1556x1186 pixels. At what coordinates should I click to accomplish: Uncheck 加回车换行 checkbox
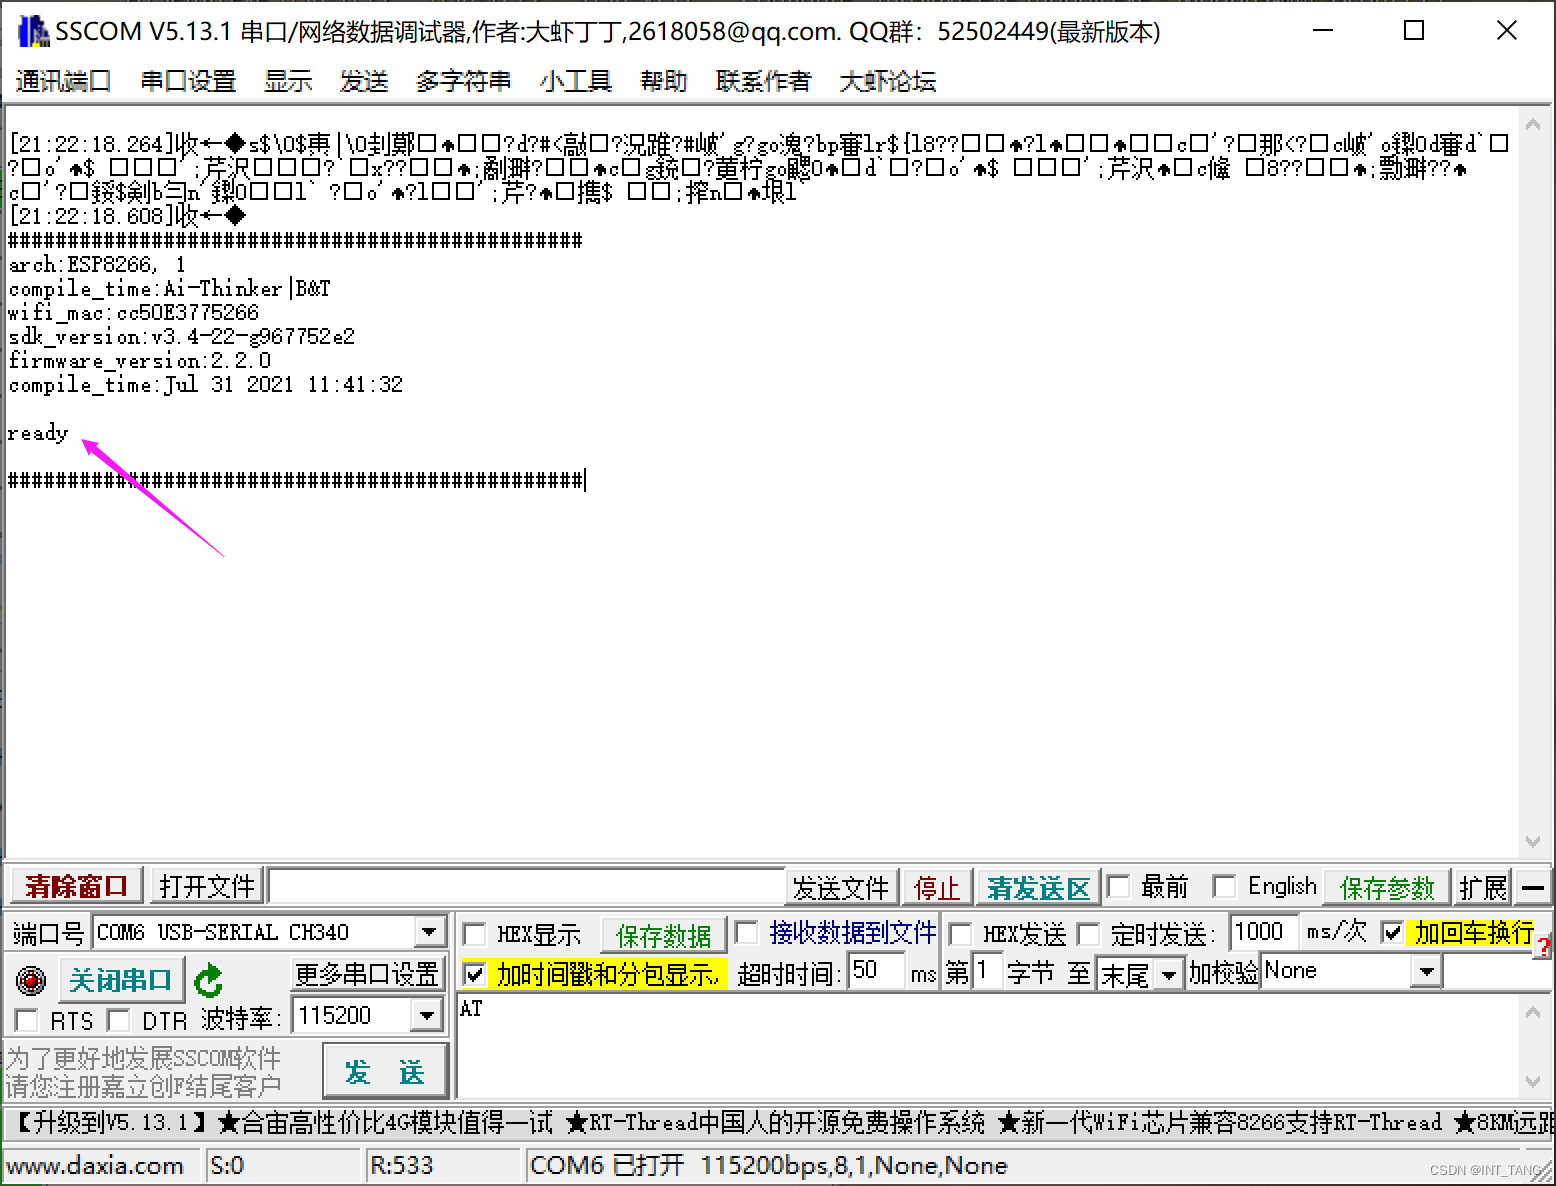1392,933
